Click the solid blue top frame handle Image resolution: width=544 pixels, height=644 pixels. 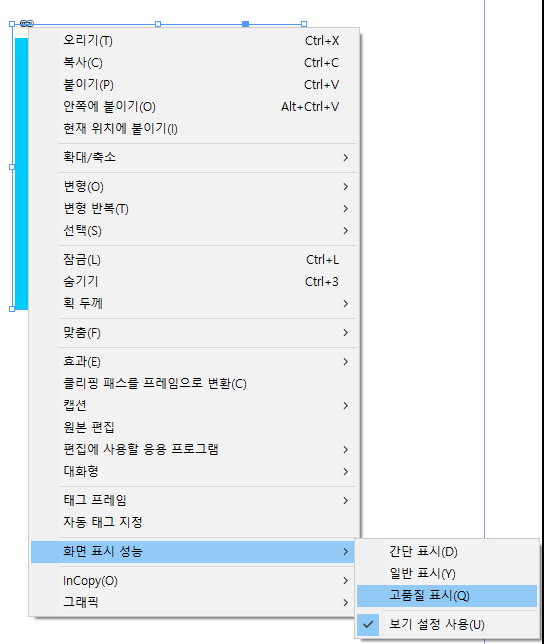click(246, 24)
